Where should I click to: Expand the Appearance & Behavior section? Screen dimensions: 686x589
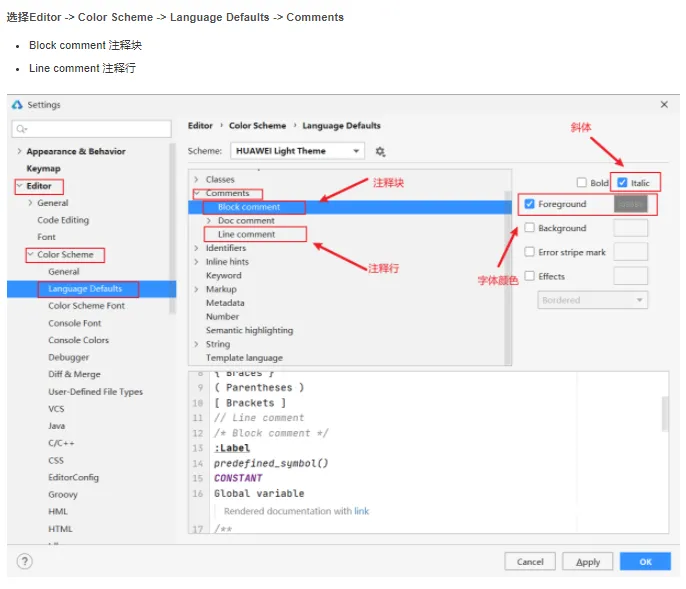(x=18, y=151)
